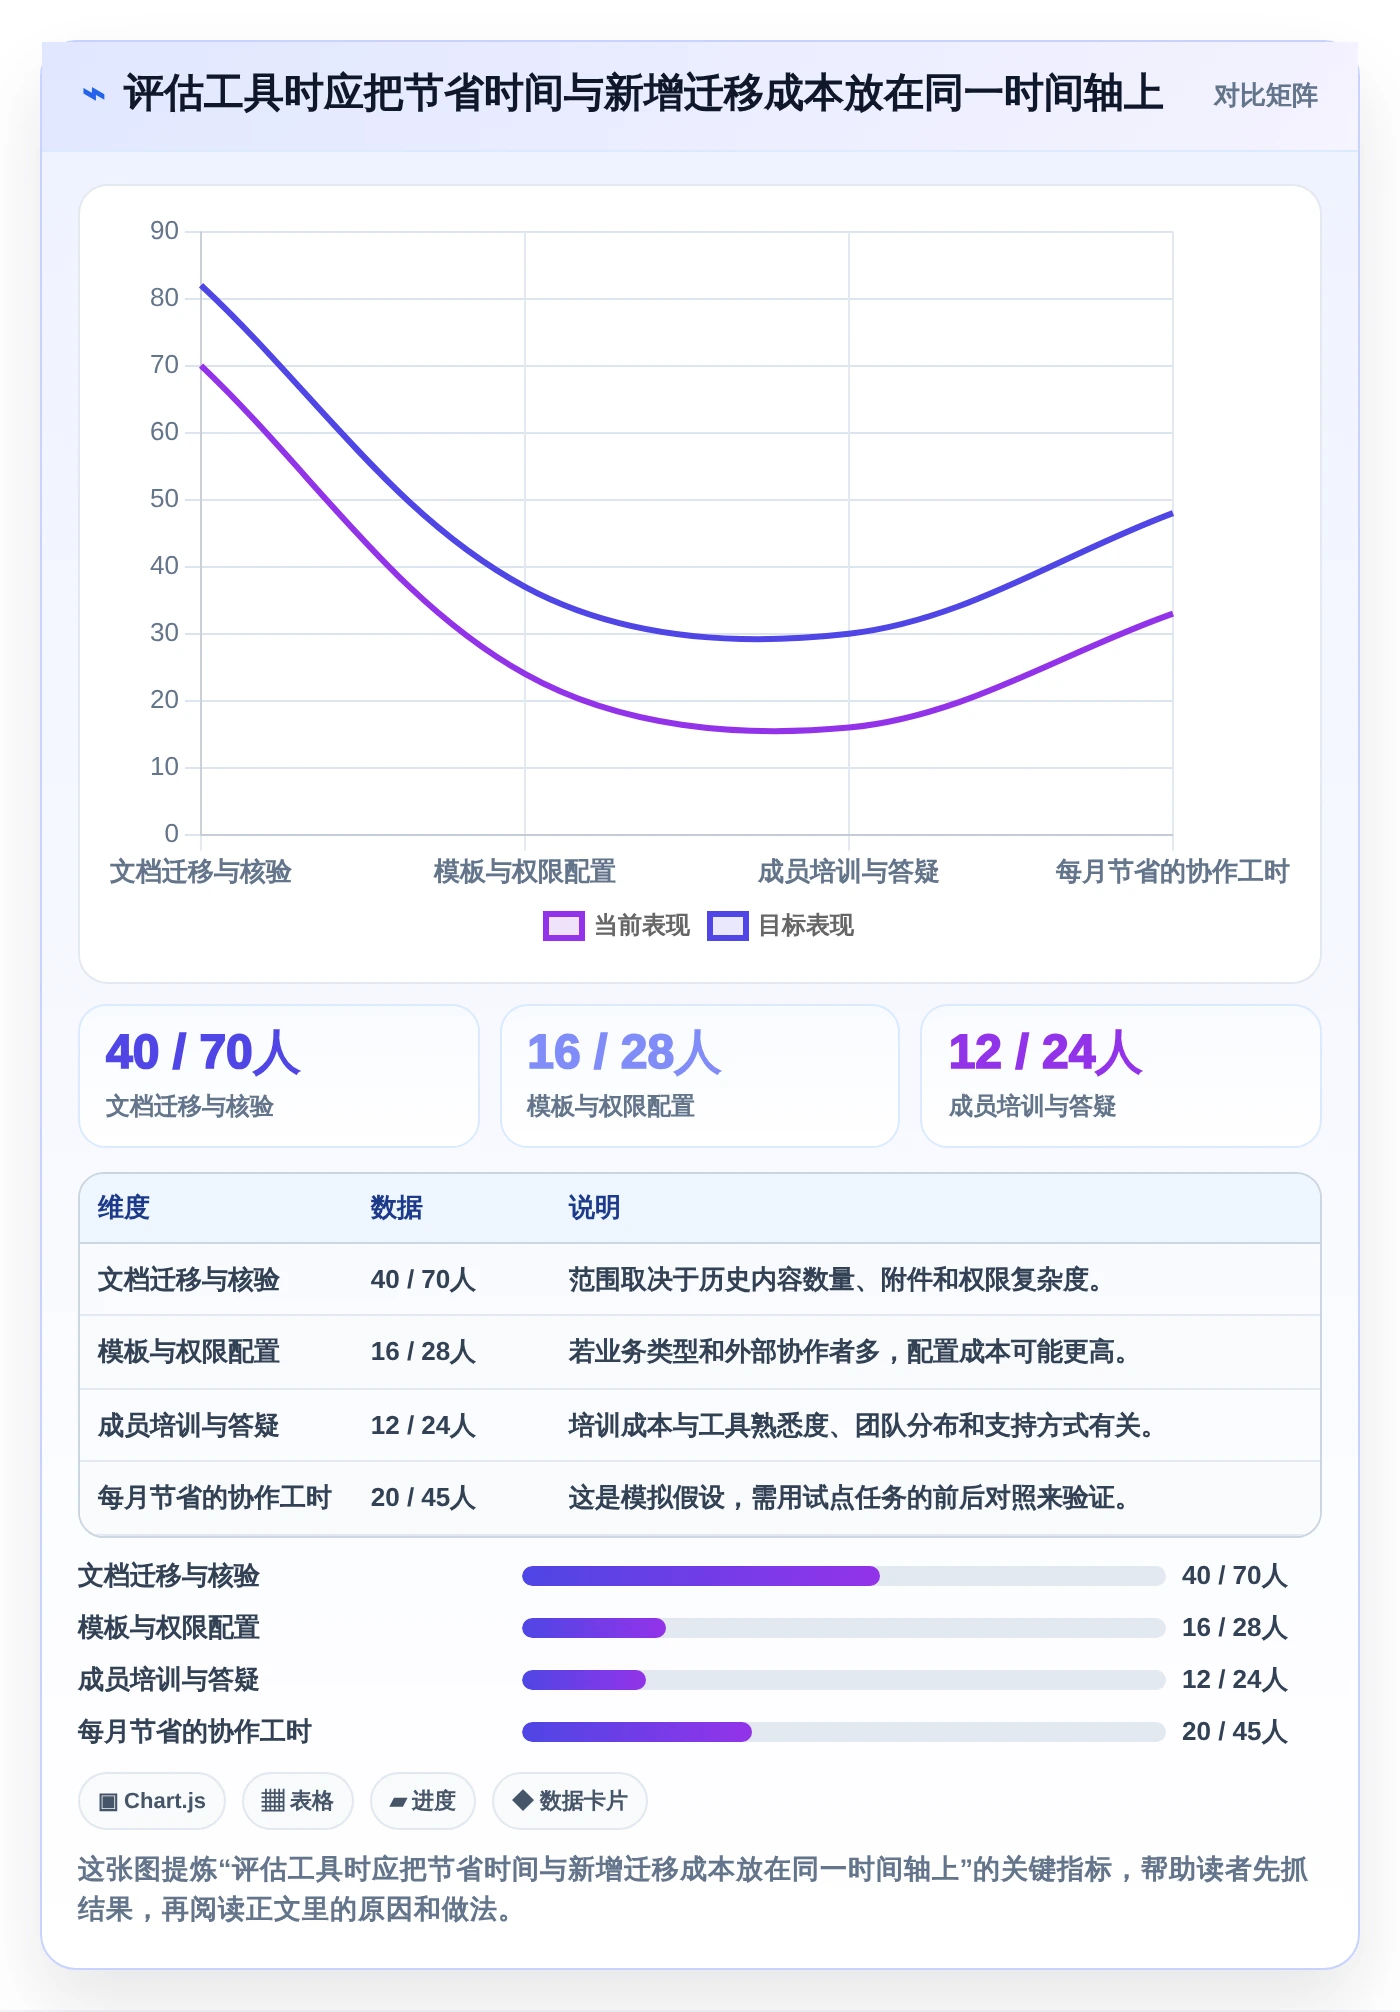Click the 对比矩阵 label in header
The width and height of the screenshot is (1400, 2012).
(x=1265, y=95)
